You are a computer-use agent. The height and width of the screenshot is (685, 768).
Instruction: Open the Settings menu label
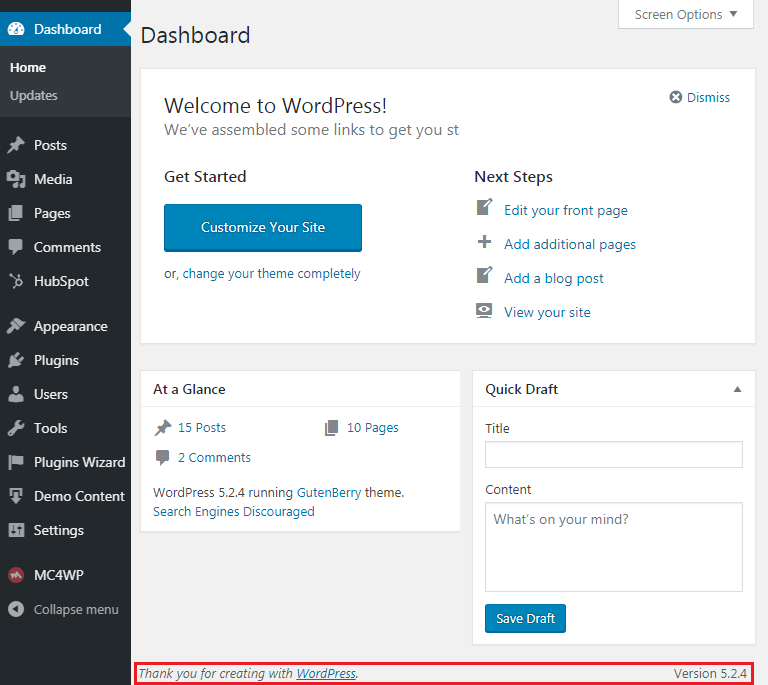coord(59,530)
